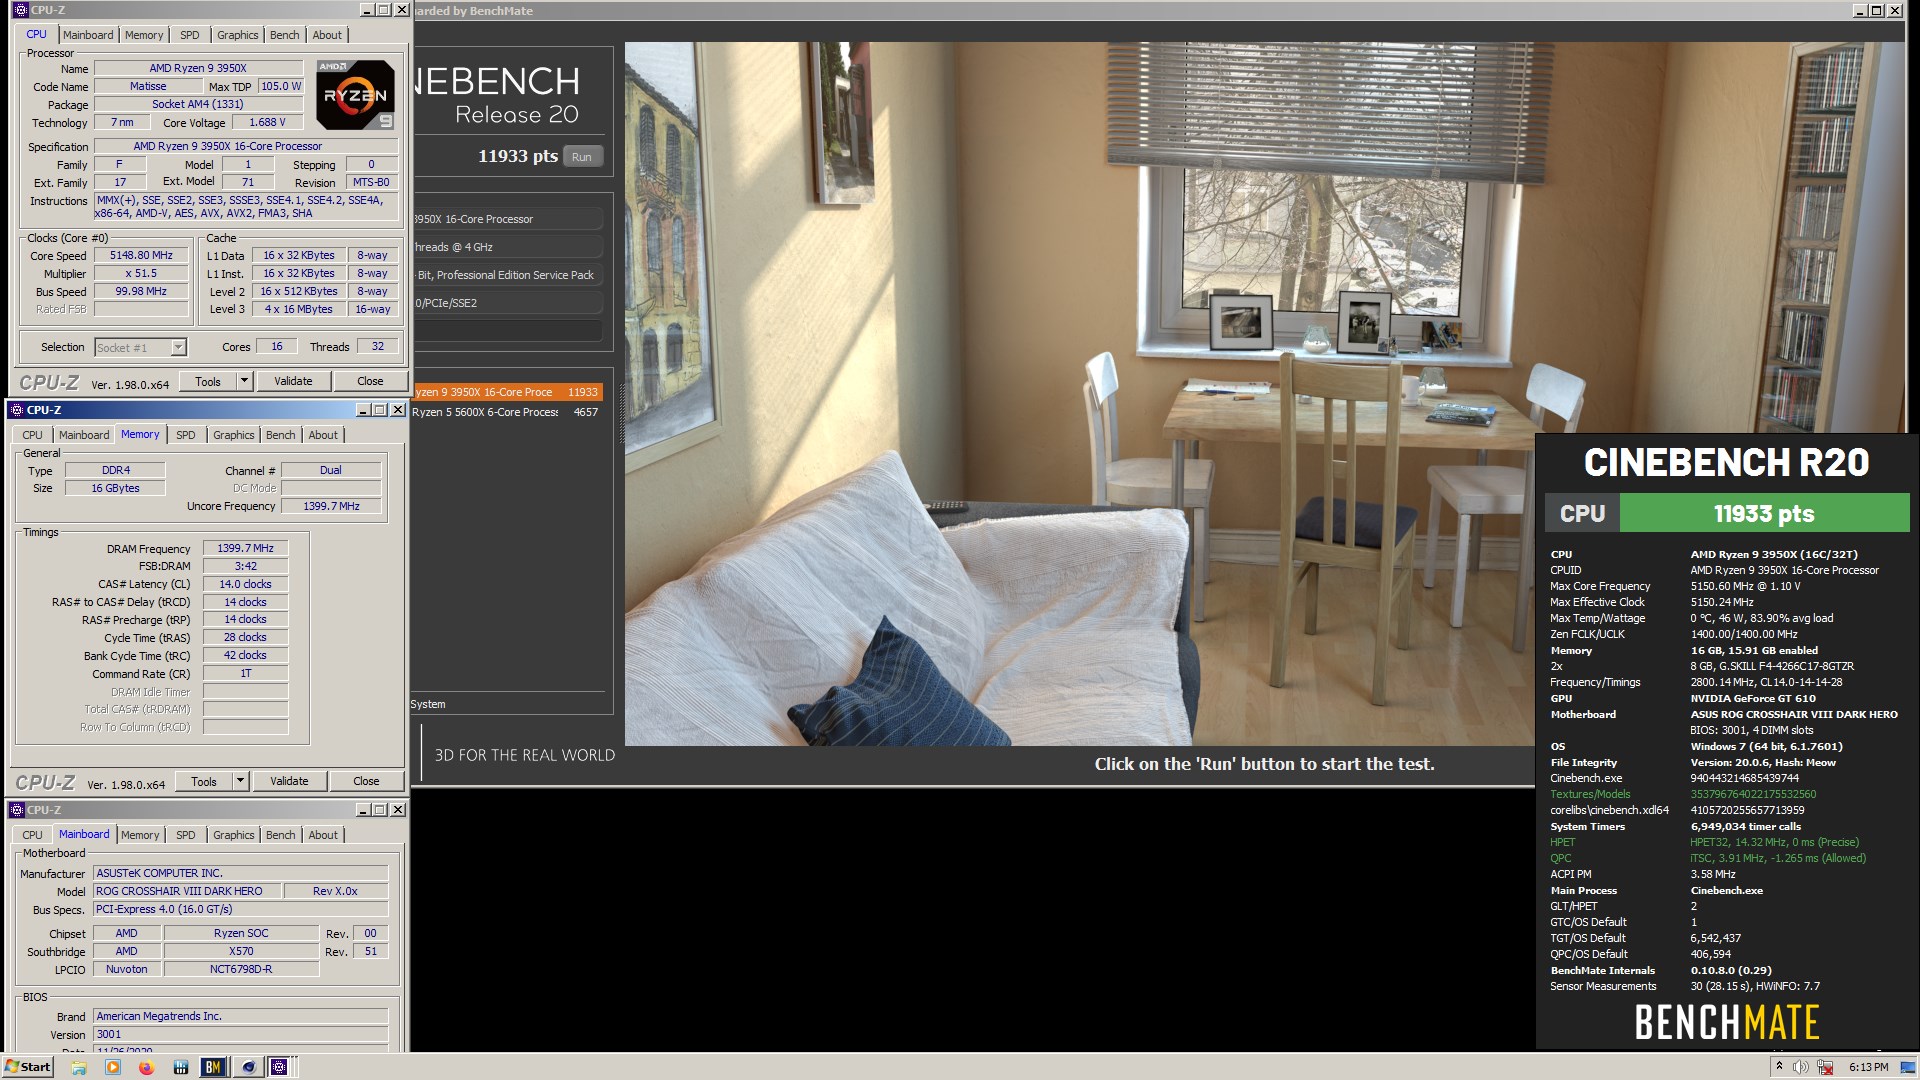The height and width of the screenshot is (1080, 1920).
Task: Open Windows Explorer from the taskbar
Action: (79, 1067)
